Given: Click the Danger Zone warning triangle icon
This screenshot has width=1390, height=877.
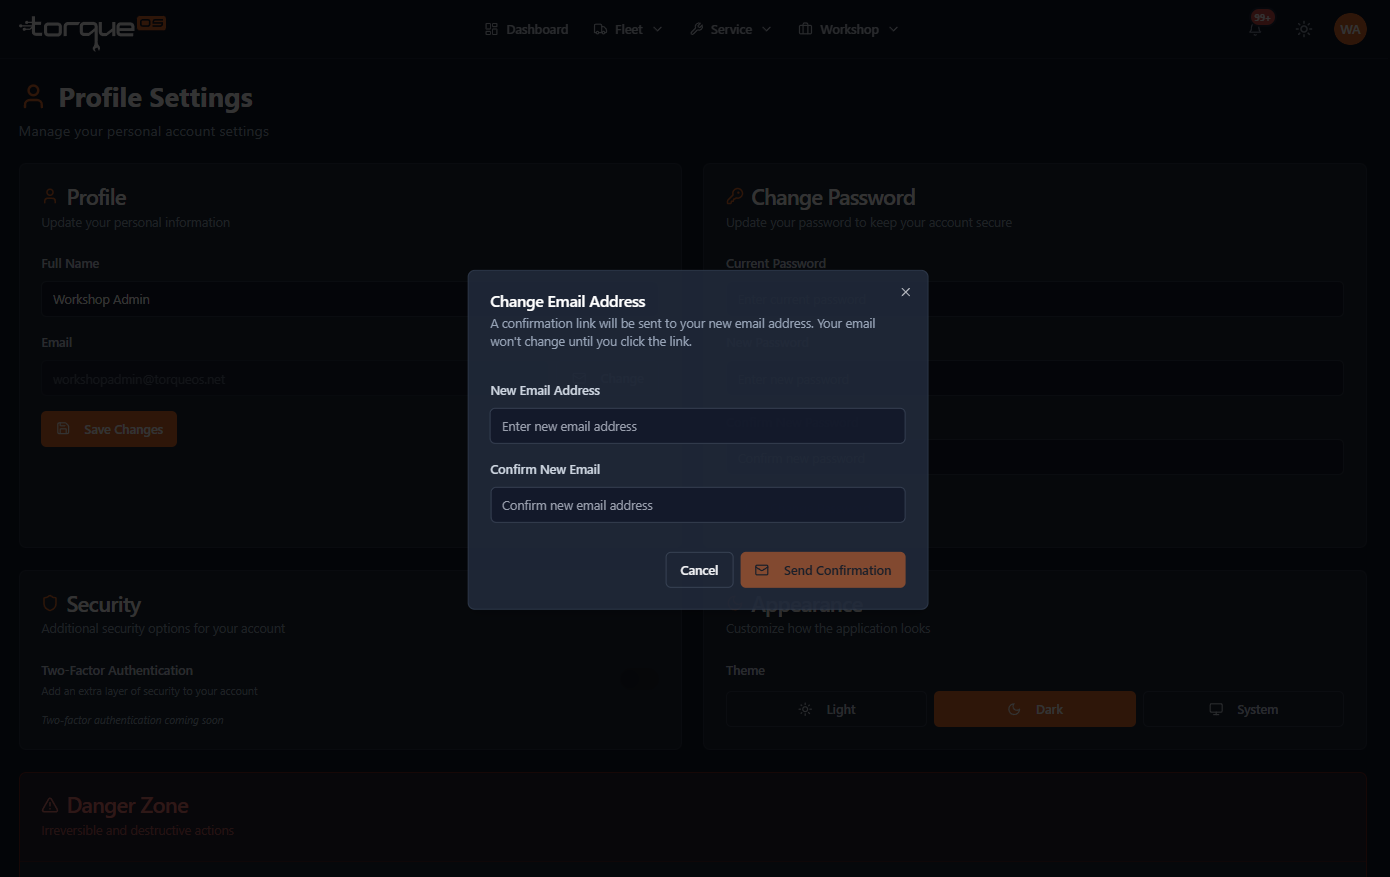Looking at the screenshot, I should click(x=50, y=805).
